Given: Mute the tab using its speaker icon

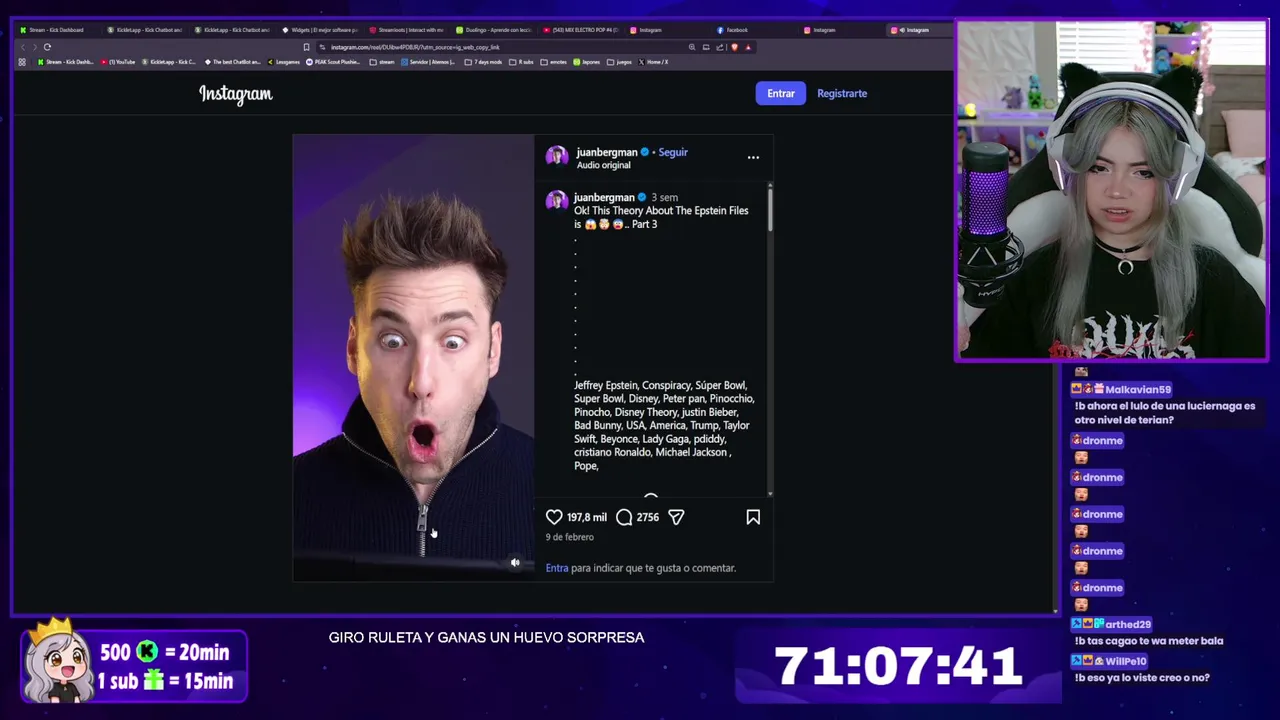Looking at the screenshot, I should pyautogui.click(x=901, y=30).
